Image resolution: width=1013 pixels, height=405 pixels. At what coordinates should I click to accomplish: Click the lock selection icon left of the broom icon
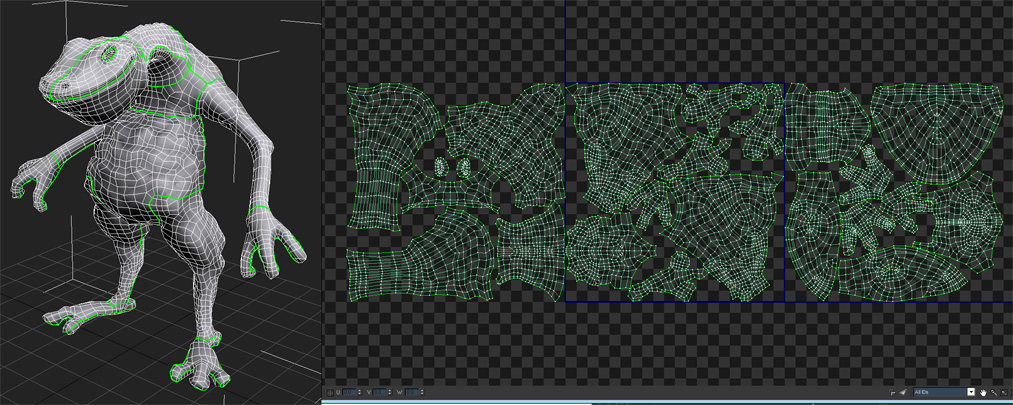(892, 392)
